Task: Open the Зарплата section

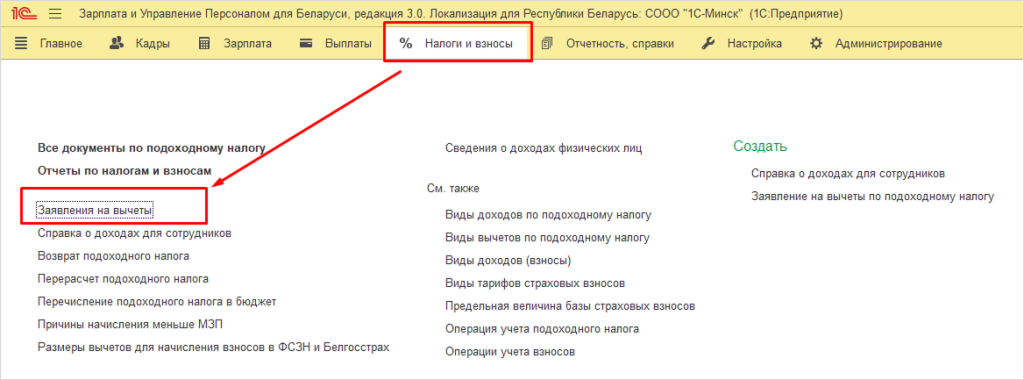Action: click(x=248, y=44)
